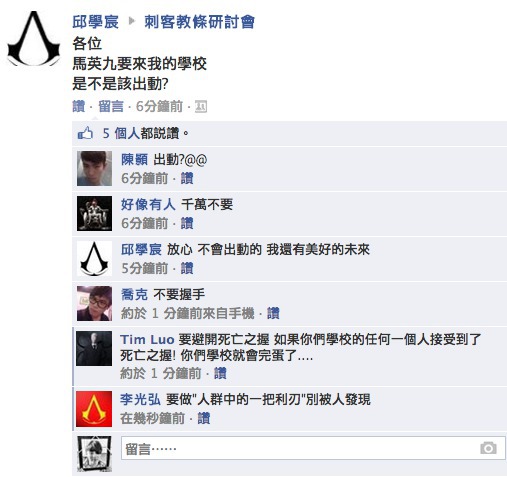Screen dimensions: 507x477
Task: Like 陳顥's comment 出動?@@
Action: (187, 178)
